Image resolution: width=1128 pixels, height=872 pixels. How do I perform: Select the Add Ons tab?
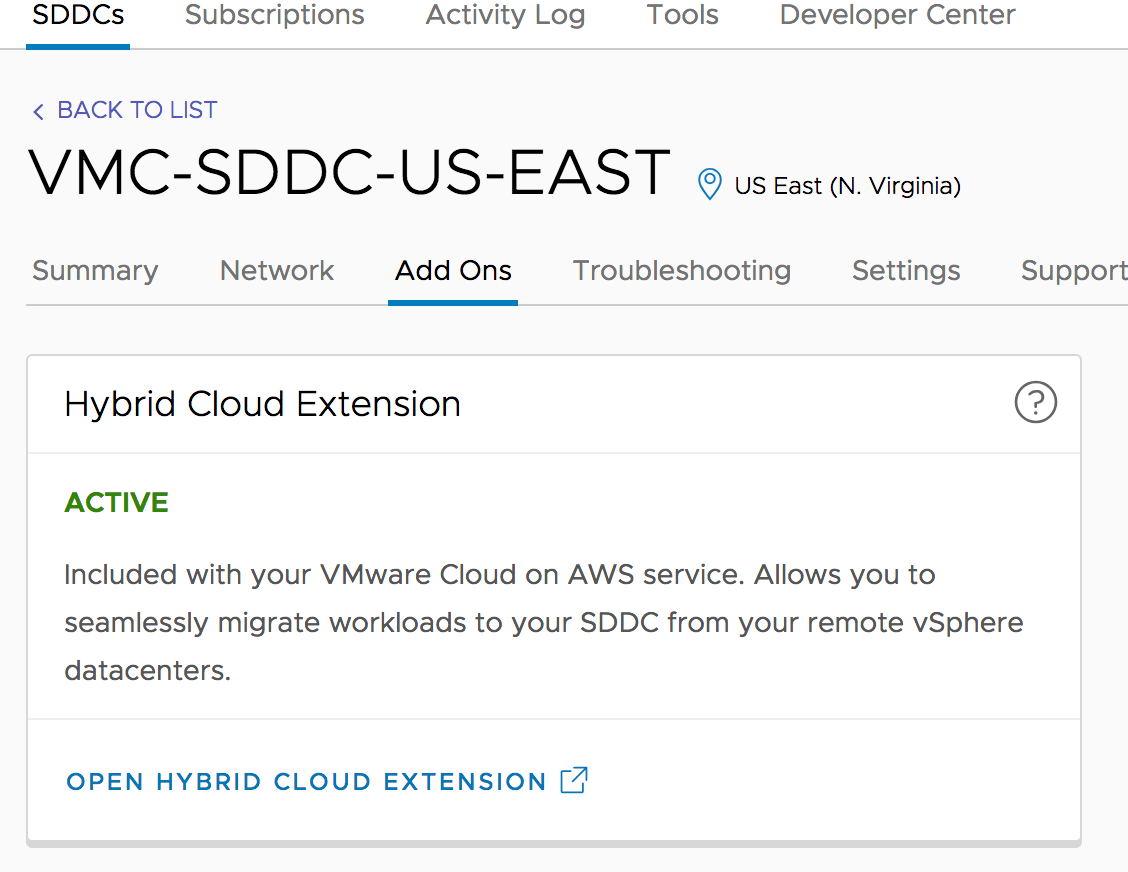[x=452, y=270]
